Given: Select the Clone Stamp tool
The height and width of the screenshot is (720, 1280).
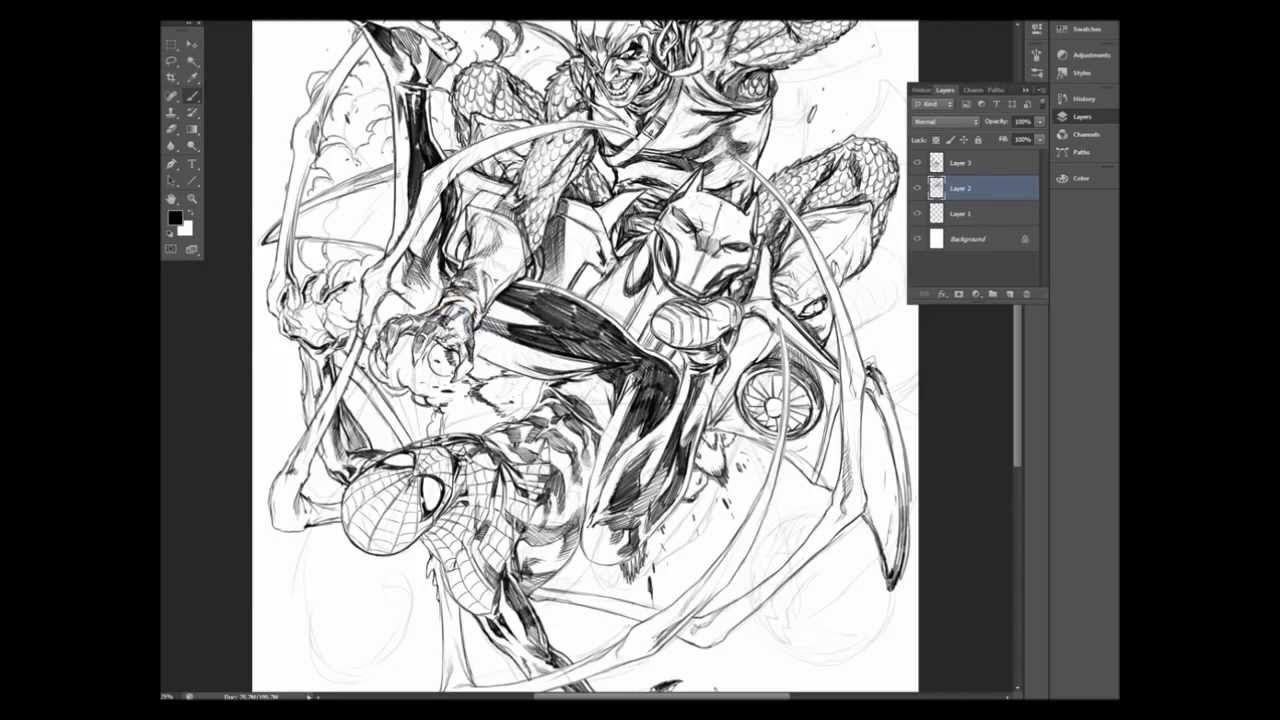Looking at the screenshot, I should tap(171, 112).
